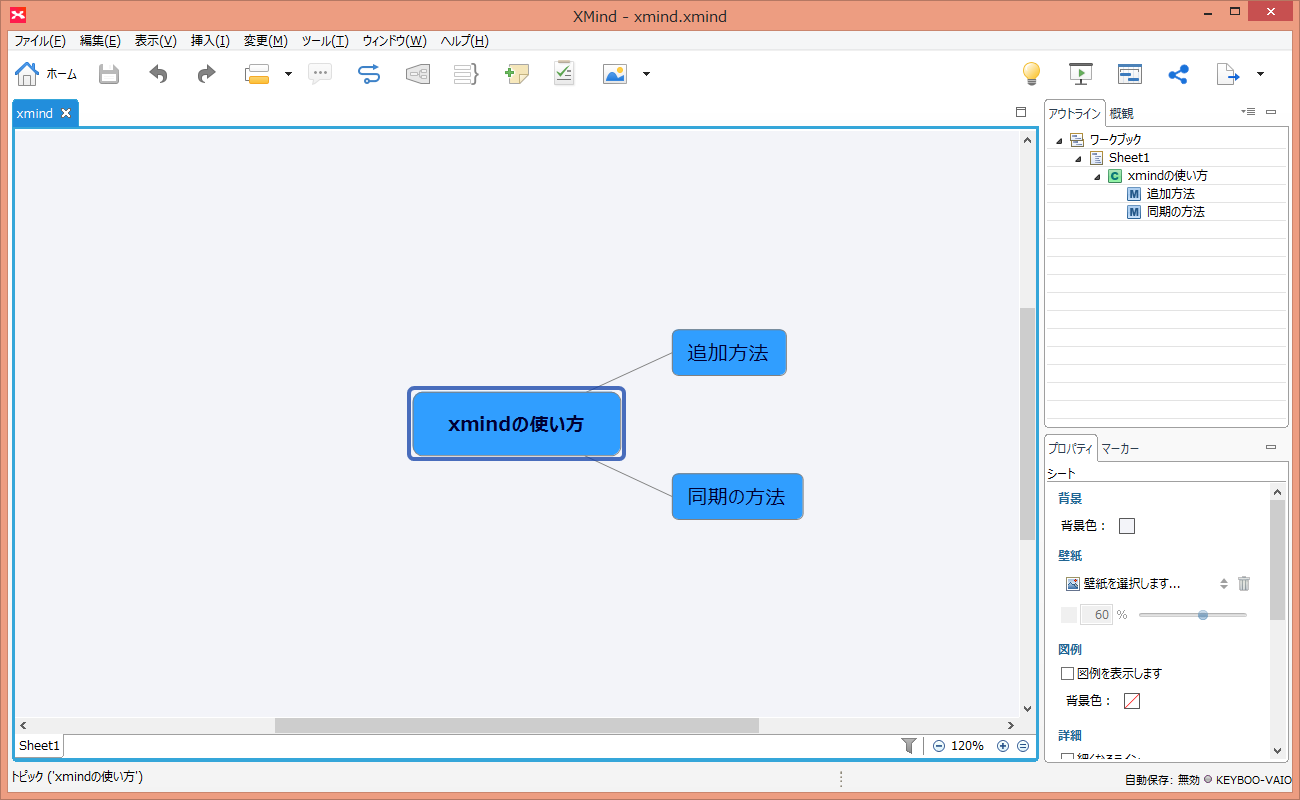The width and height of the screenshot is (1300, 800).
Task: Select the プロパティ tab
Action: (x=1071, y=448)
